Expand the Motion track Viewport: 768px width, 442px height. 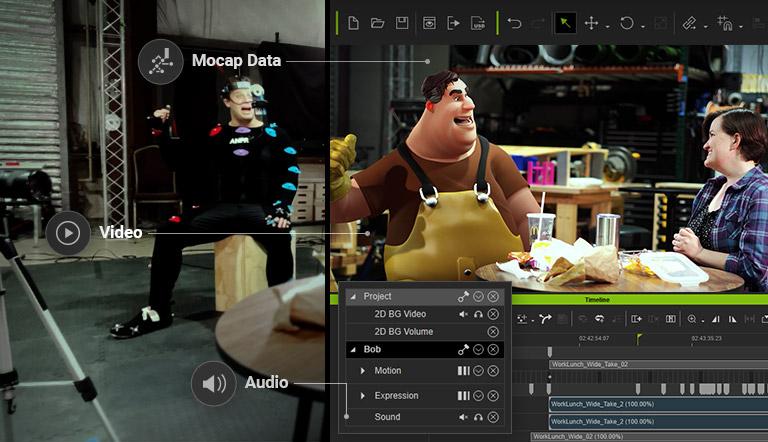pos(363,371)
